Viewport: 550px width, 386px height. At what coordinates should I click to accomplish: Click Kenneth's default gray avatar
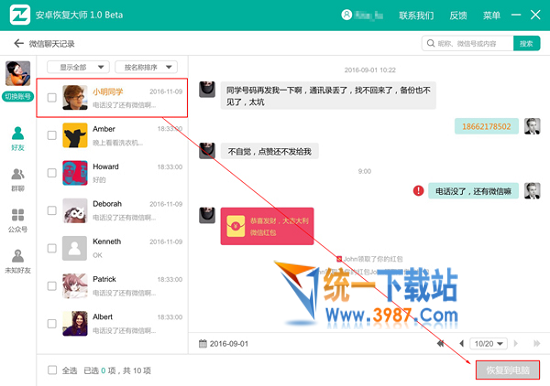(75, 248)
